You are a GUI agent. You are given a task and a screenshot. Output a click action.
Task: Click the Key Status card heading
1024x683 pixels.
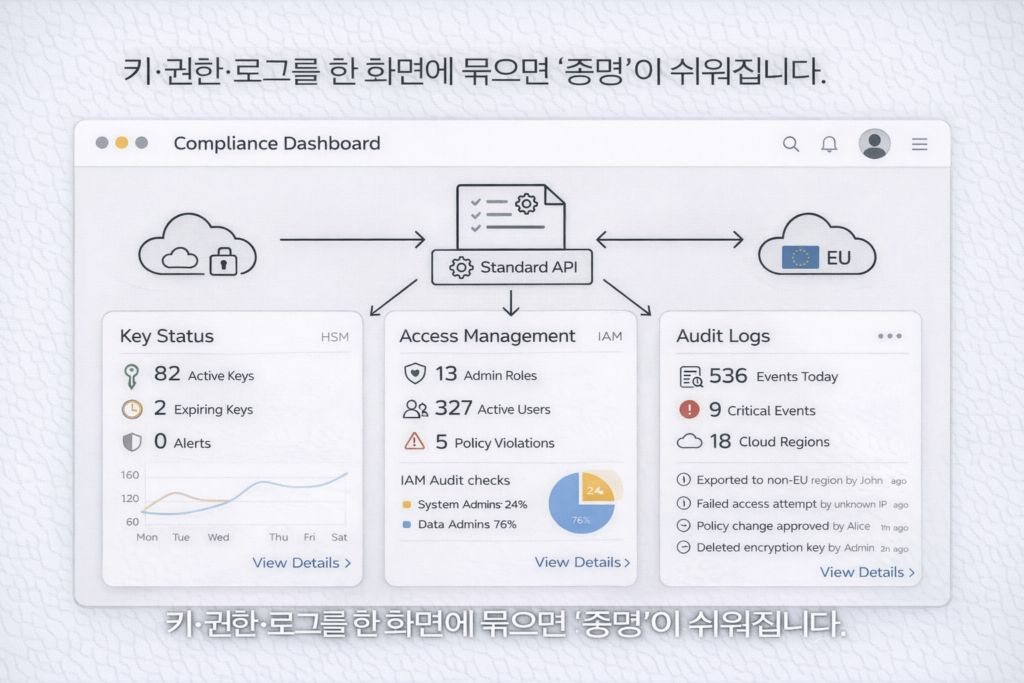[167, 336]
